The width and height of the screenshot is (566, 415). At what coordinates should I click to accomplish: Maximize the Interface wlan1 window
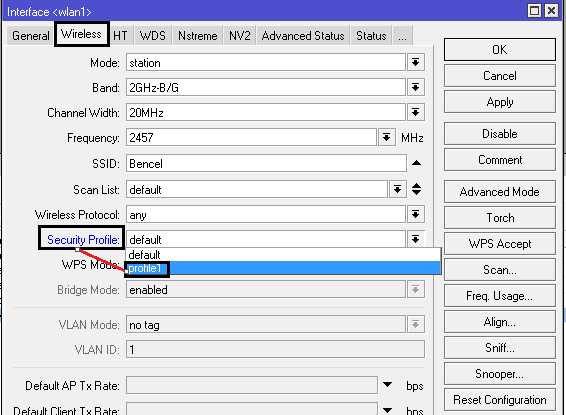tap(534, 10)
